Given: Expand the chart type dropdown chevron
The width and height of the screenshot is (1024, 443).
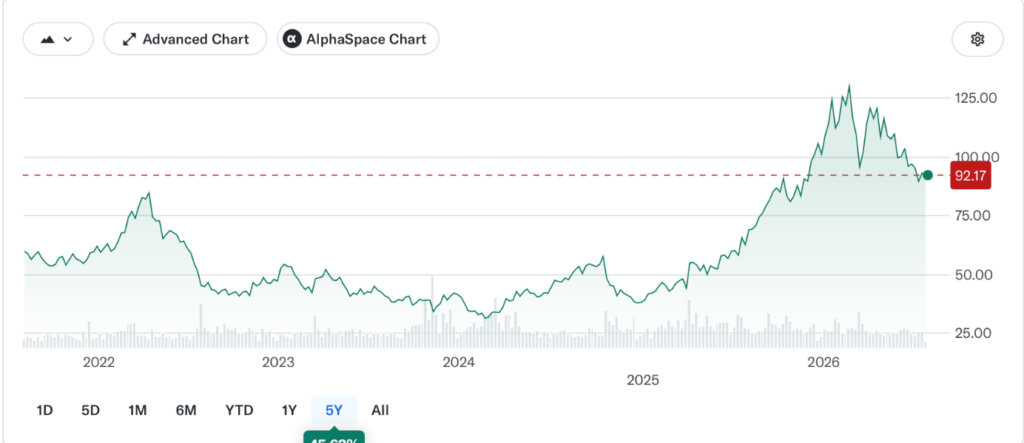Looking at the screenshot, I should 68,39.
